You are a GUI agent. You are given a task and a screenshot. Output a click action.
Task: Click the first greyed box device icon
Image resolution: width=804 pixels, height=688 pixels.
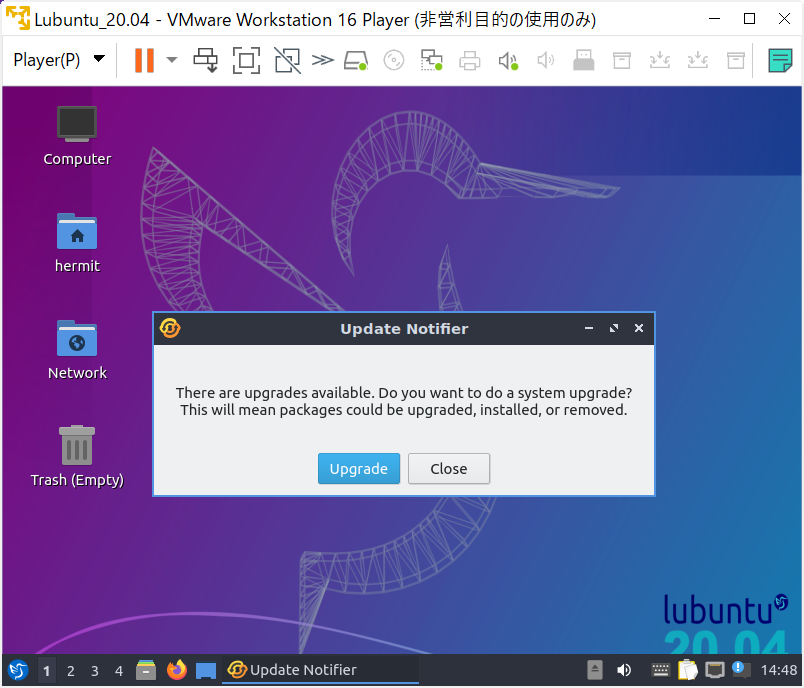[x=621, y=60]
